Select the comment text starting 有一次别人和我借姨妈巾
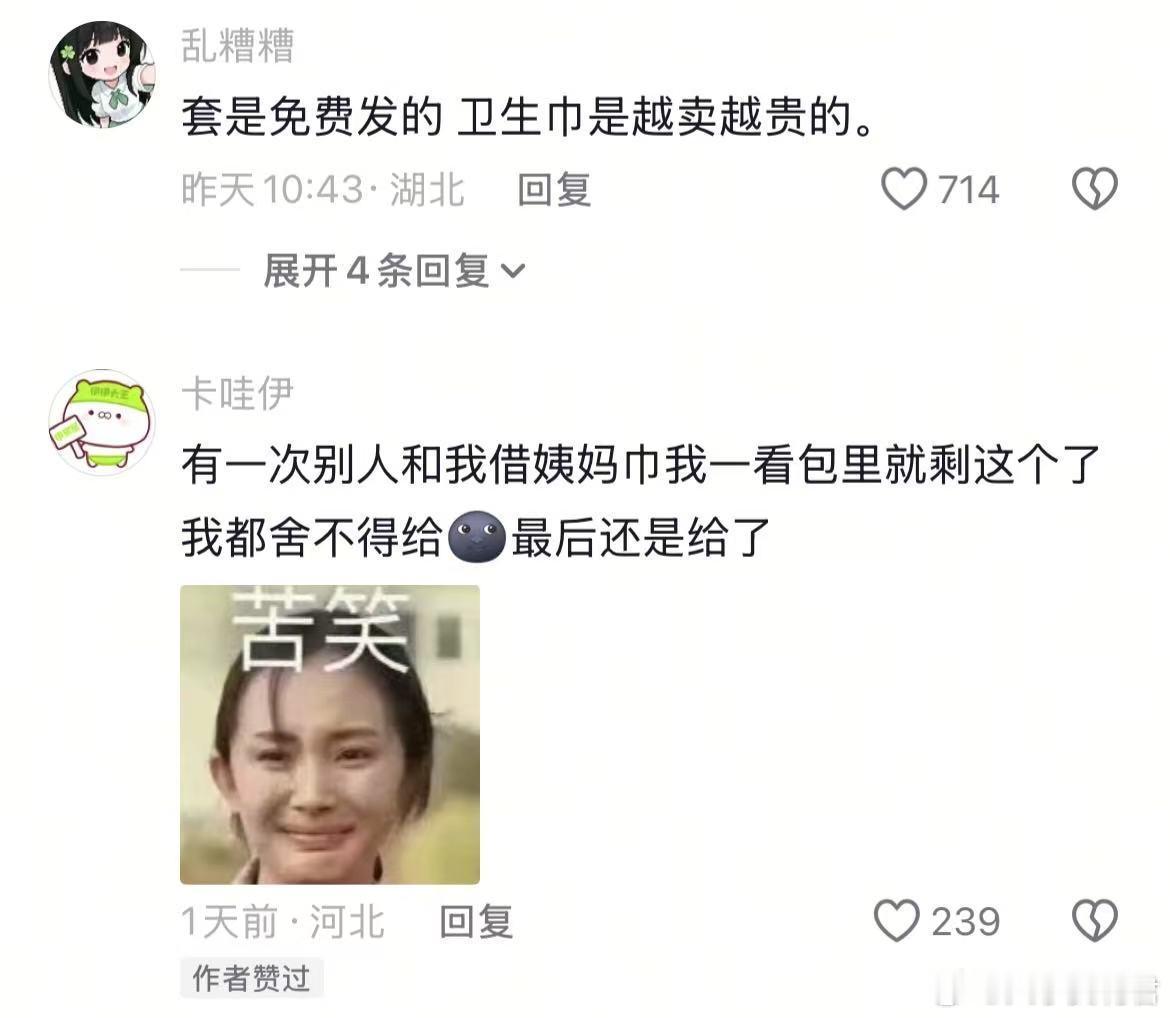Viewport: 1170px width, 1018px height. point(641,501)
